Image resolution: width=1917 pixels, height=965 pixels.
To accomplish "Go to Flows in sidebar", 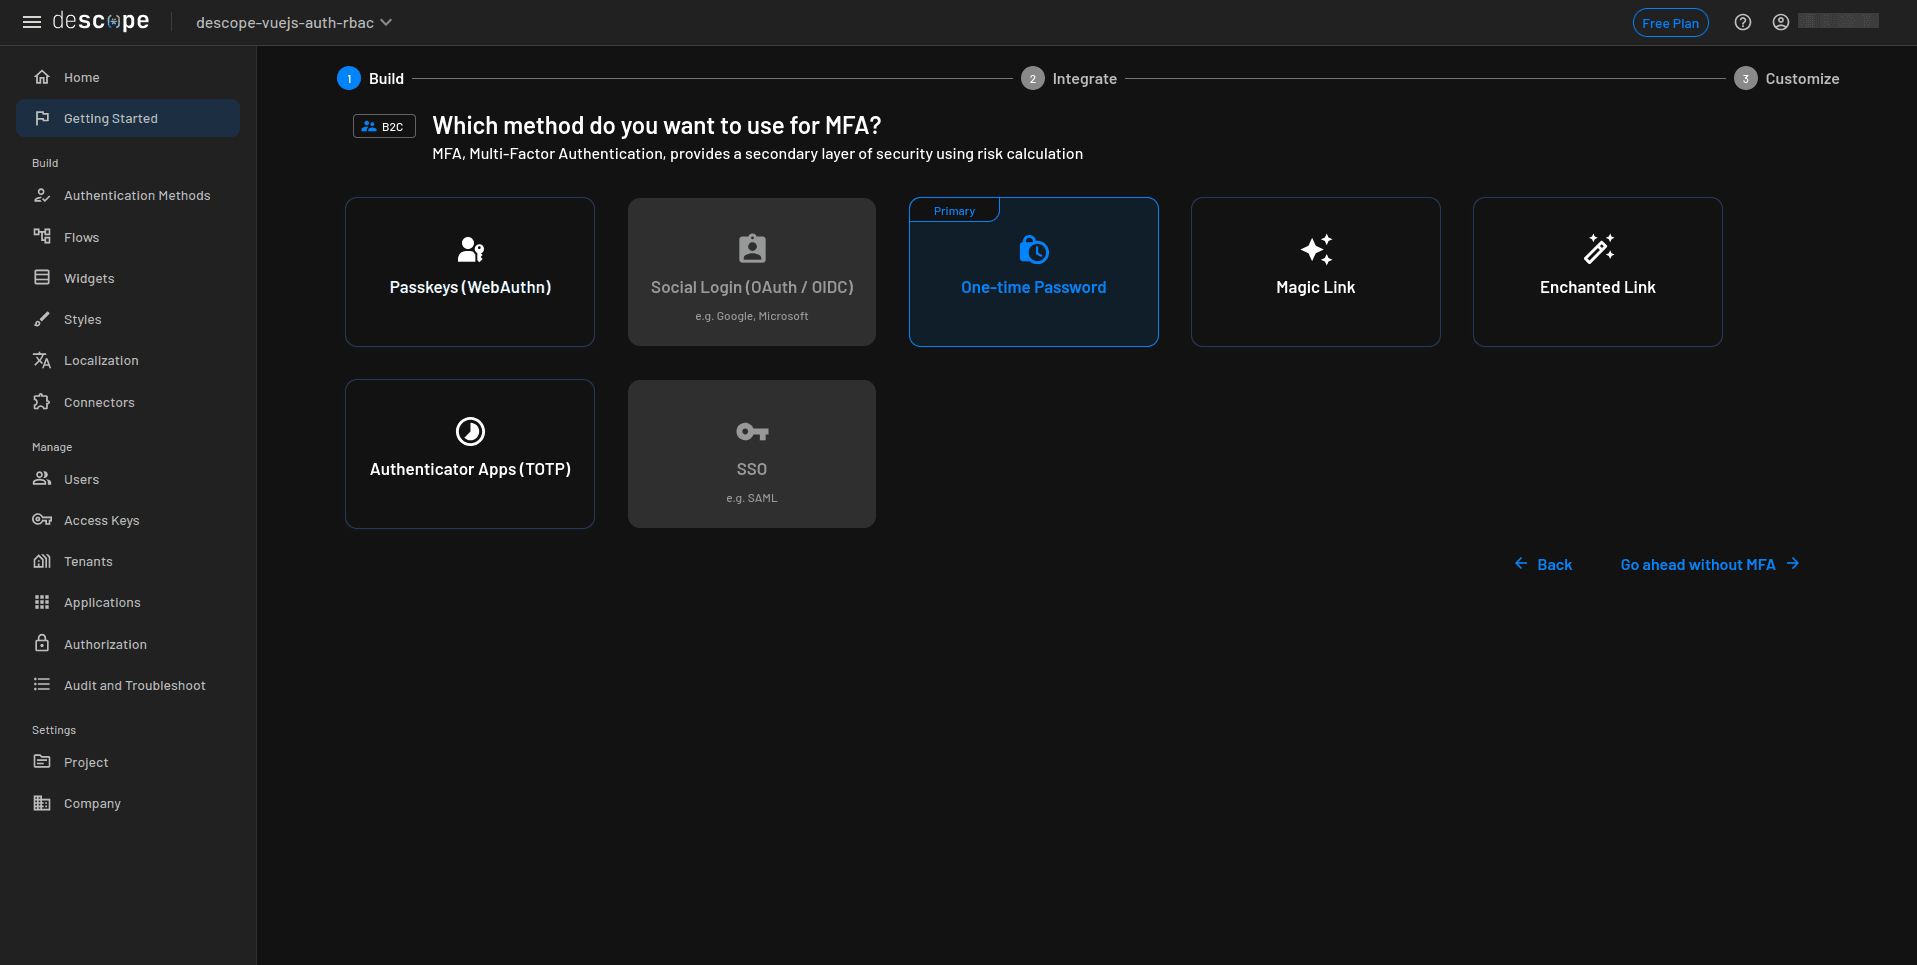I will click(81, 237).
